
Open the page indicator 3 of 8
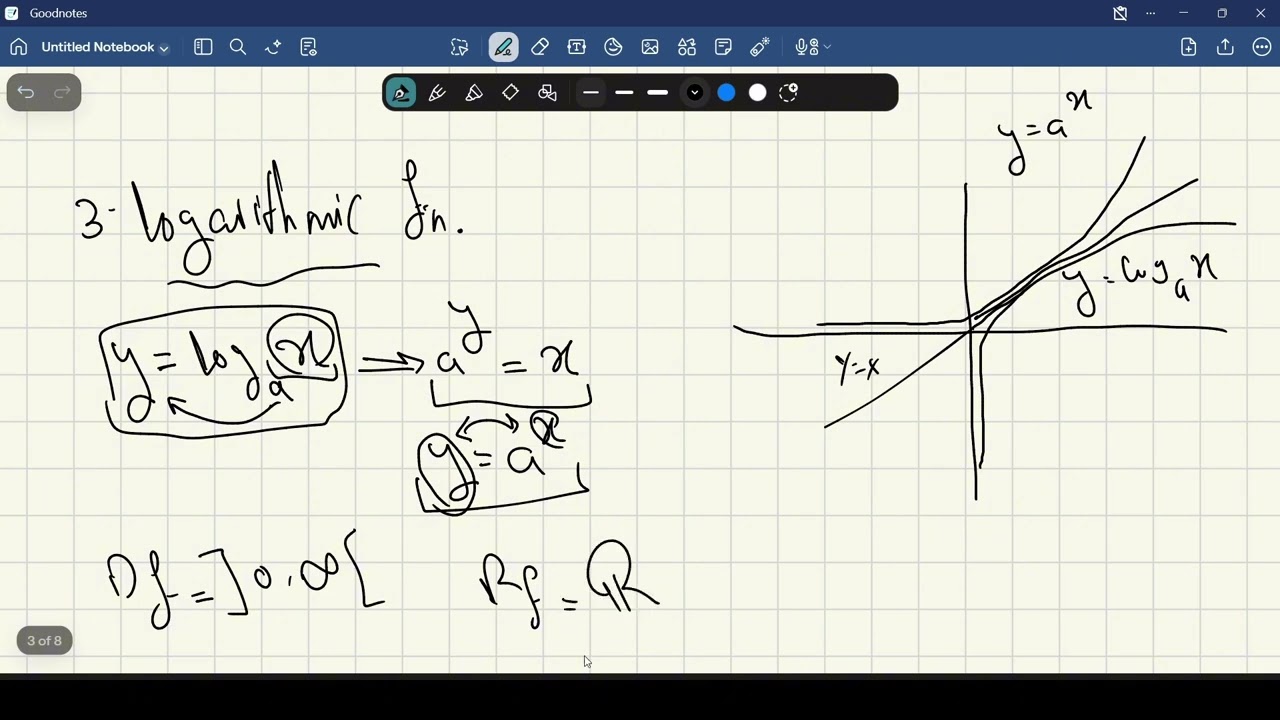click(x=44, y=641)
